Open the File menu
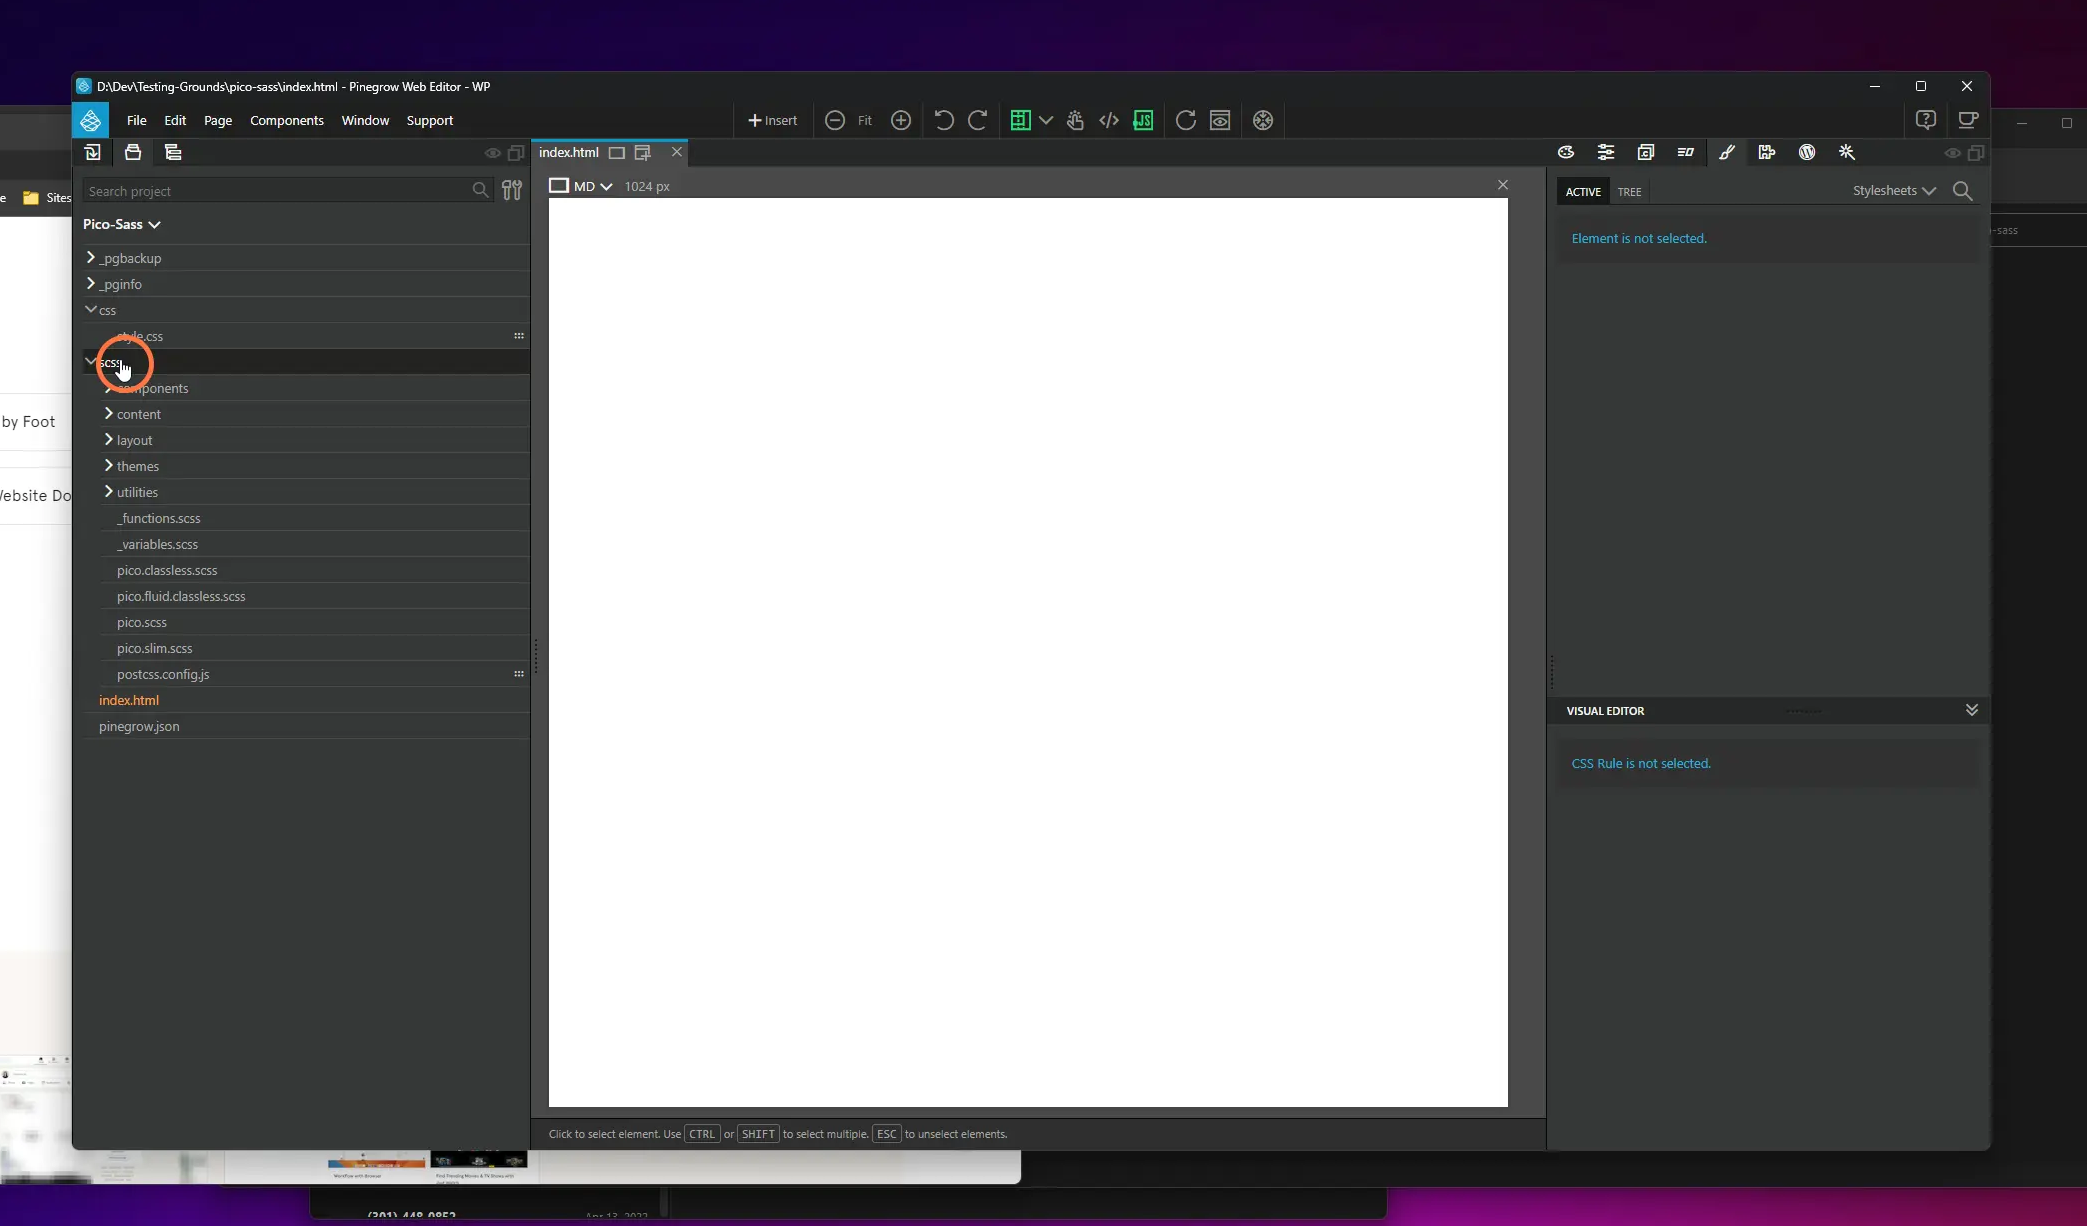The height and width of the screenshot is (1226, 2087). 137,120
